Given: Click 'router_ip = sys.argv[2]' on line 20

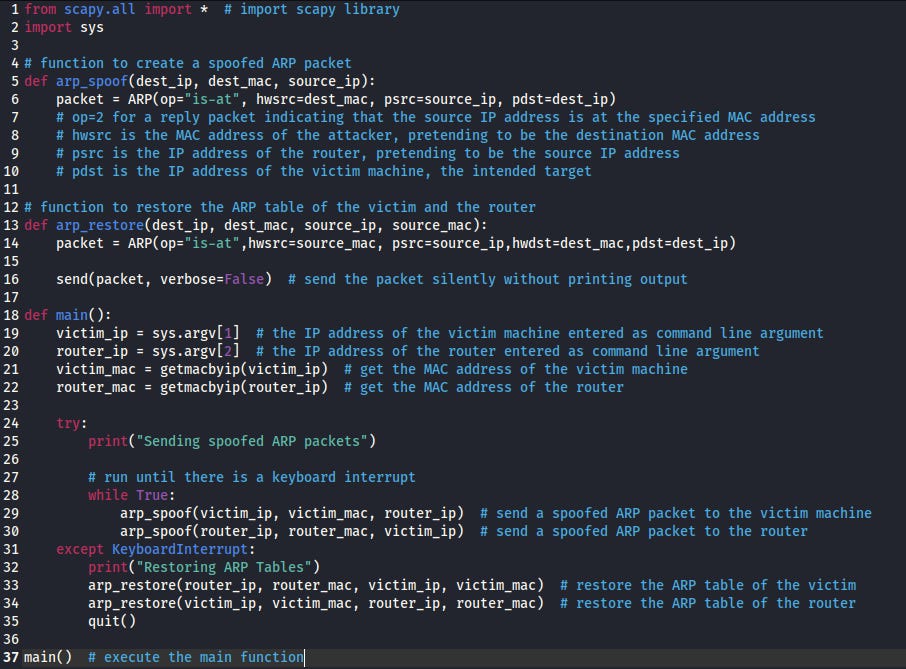Looking at the screenshot, I should [x=148, y=351].
